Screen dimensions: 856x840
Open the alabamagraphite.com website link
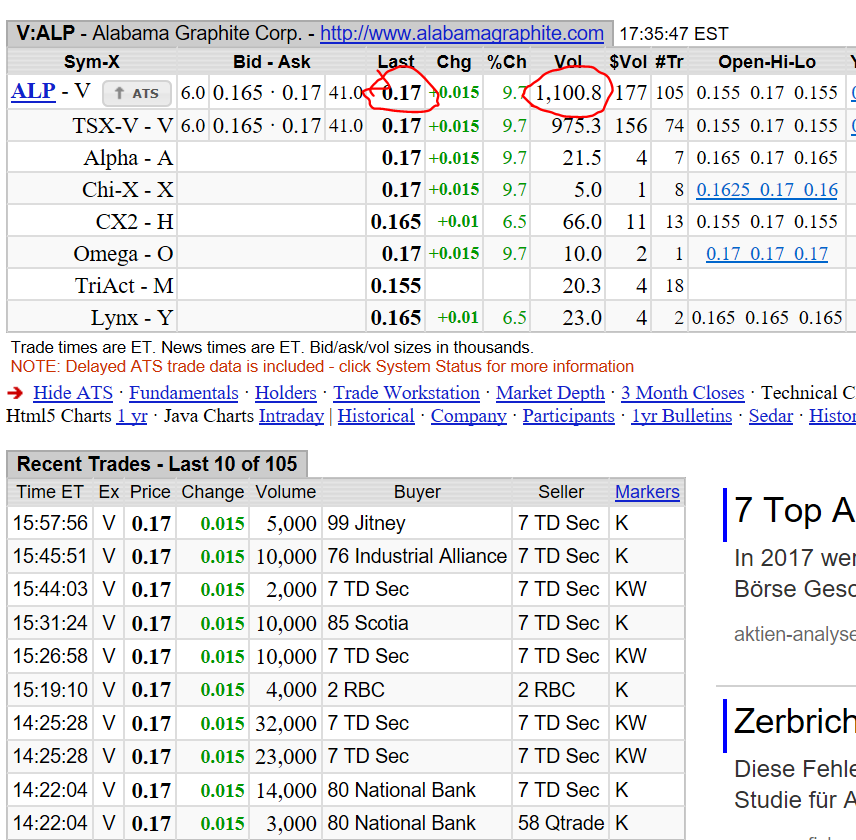[462, 34]
